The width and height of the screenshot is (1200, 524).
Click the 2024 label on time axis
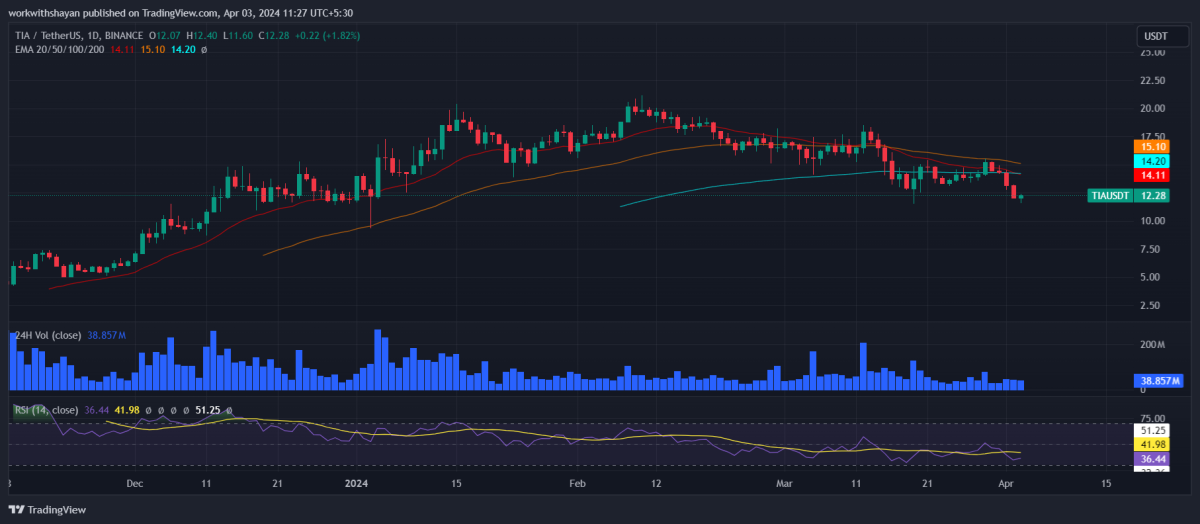tap(358, 483)
